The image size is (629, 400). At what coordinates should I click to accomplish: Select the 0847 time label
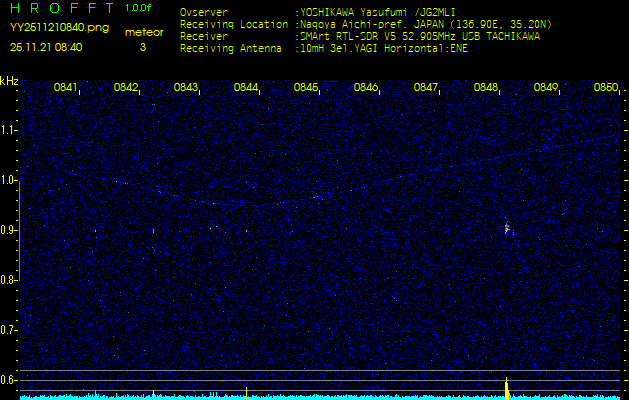coord(426,88)
